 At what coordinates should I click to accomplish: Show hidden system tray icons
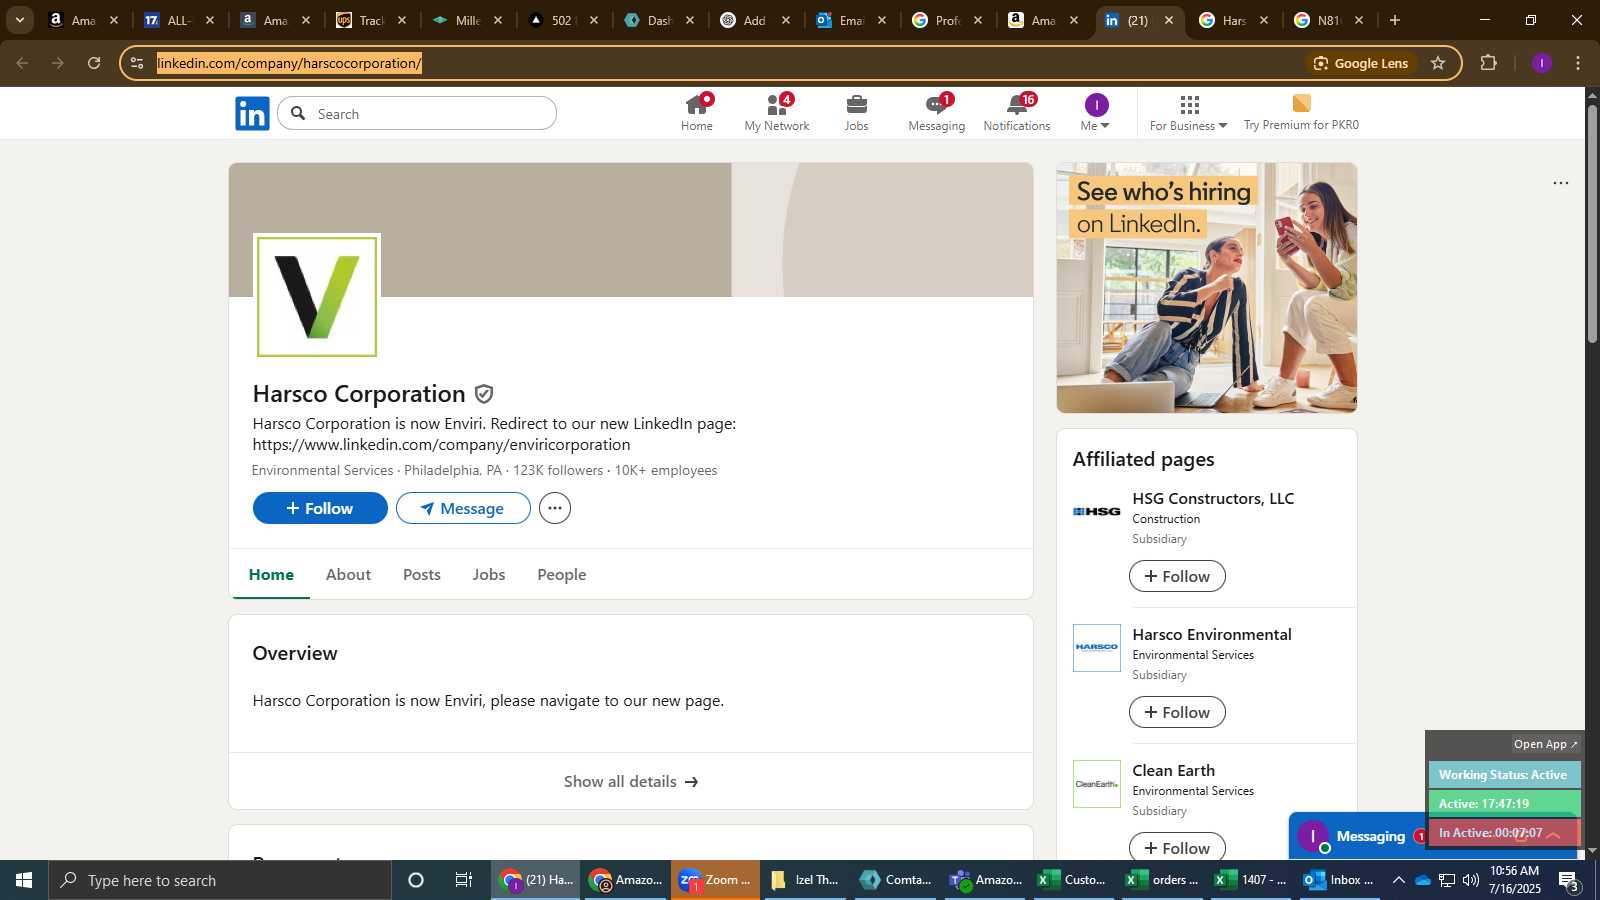pyautogui.click(x=1398, y=880)
